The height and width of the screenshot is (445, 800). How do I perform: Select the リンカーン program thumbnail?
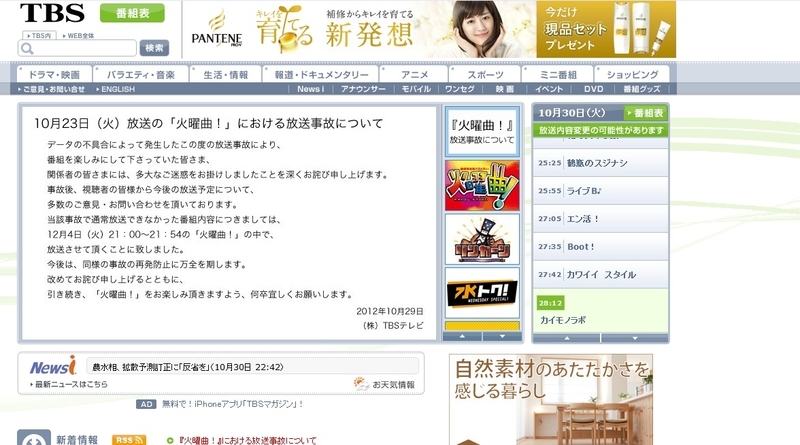(482, 239)
